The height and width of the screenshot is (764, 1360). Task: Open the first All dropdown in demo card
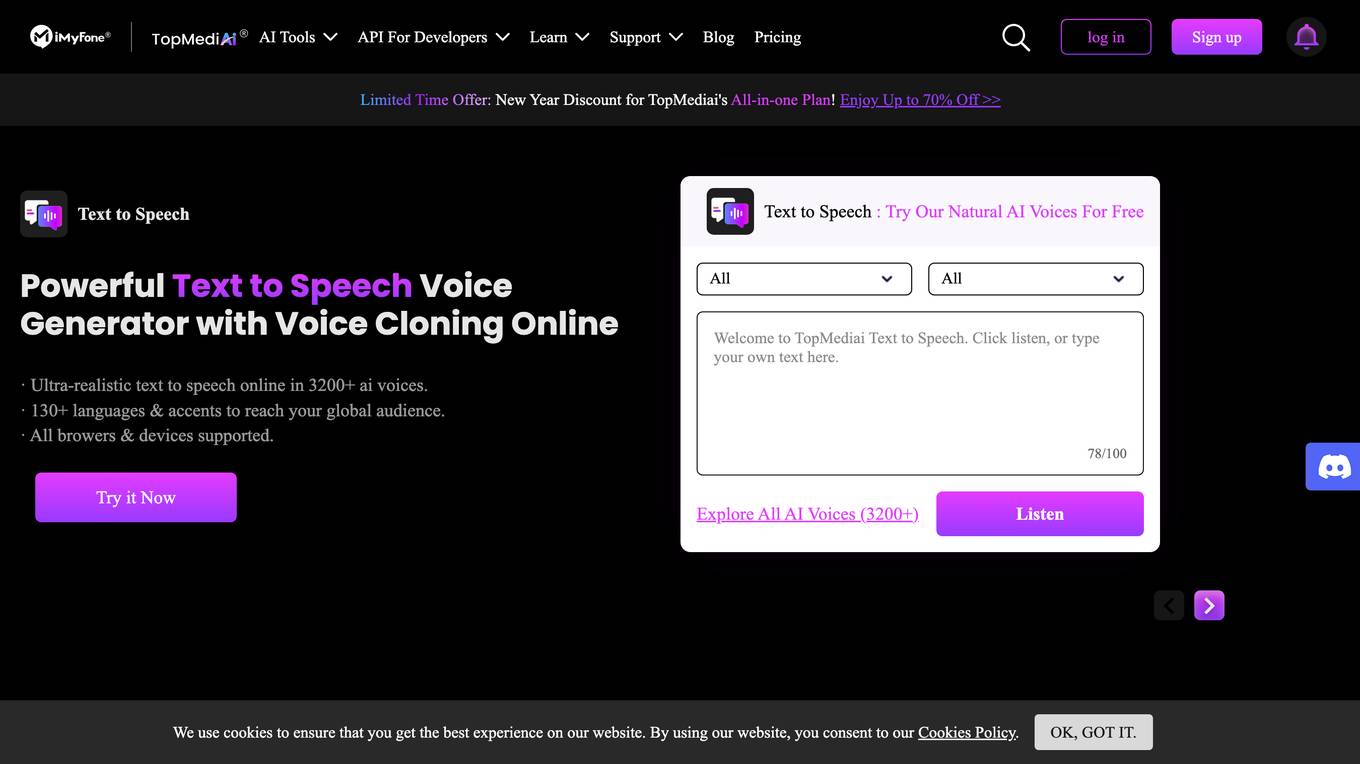pos(804,279)
